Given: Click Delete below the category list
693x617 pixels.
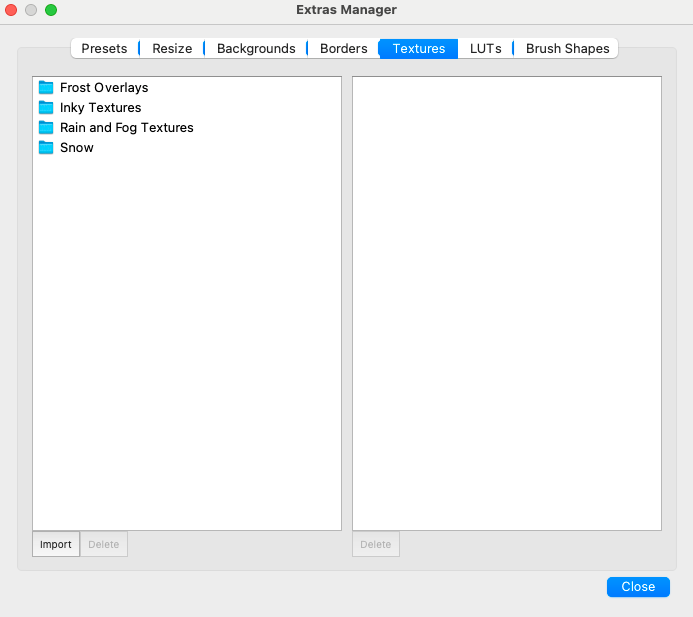Looking at the screenshot, I should point(104,545).
